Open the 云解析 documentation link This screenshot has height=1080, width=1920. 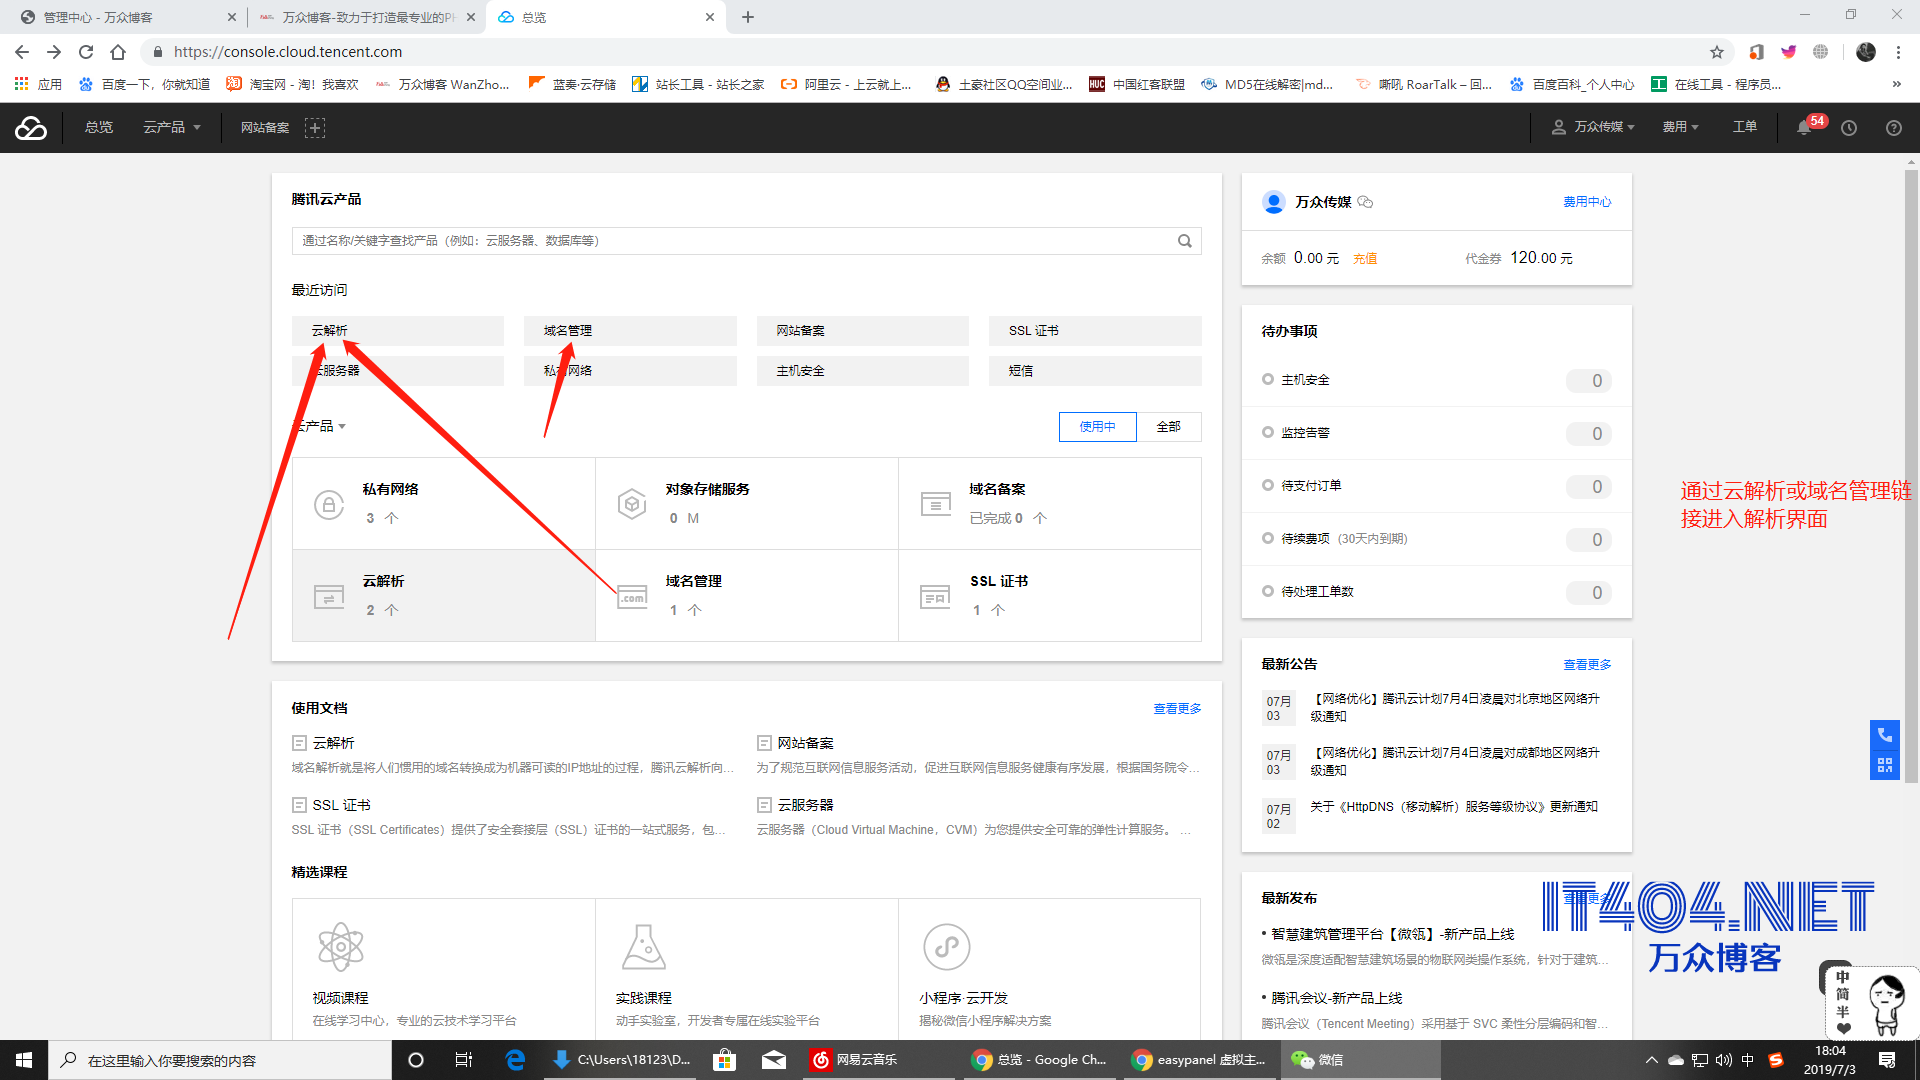[333, 743]
